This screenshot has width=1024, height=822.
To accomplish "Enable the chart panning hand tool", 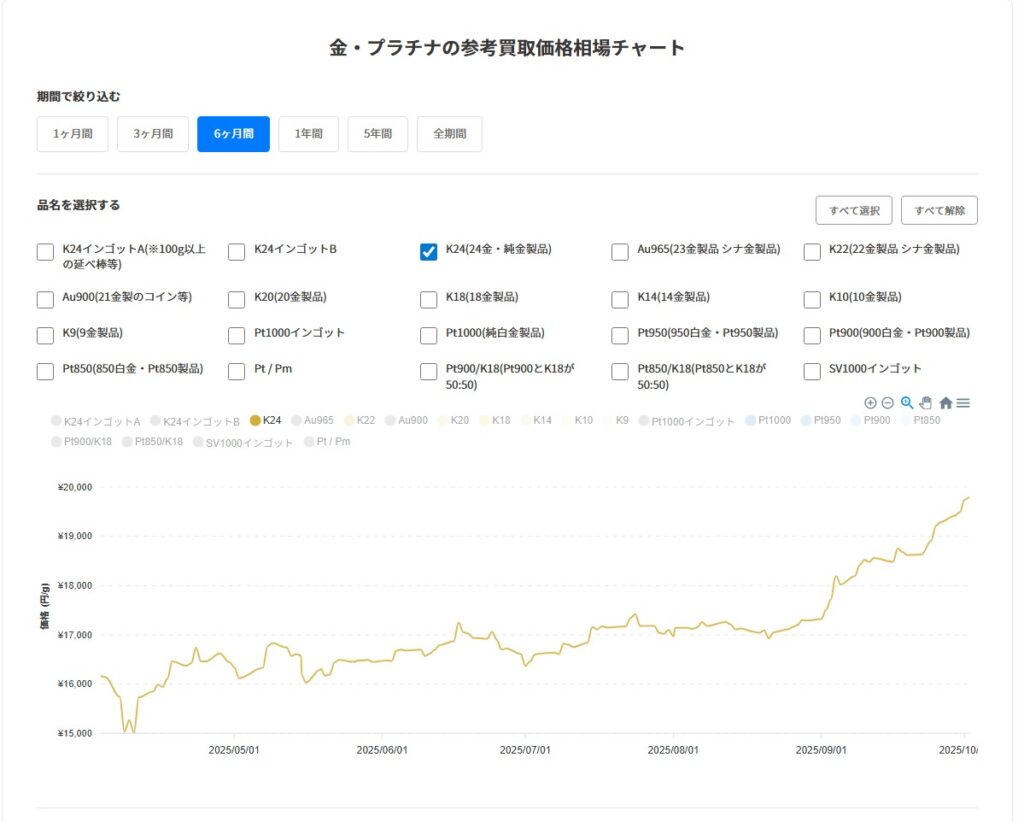I will pos(925,403).
